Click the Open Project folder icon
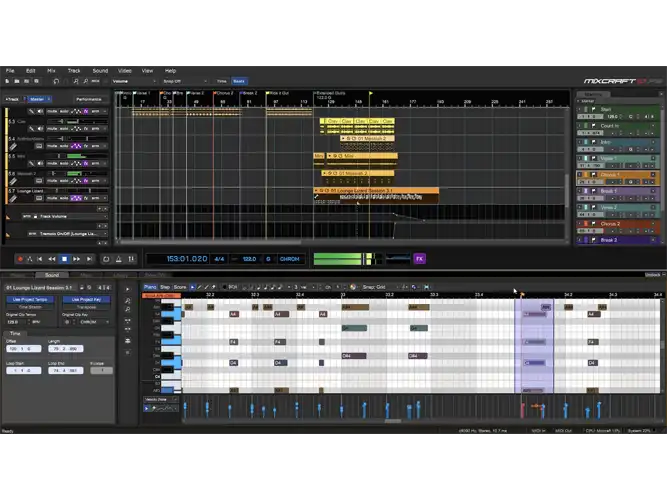Screen dimensions: 667x500 point(17,81)
